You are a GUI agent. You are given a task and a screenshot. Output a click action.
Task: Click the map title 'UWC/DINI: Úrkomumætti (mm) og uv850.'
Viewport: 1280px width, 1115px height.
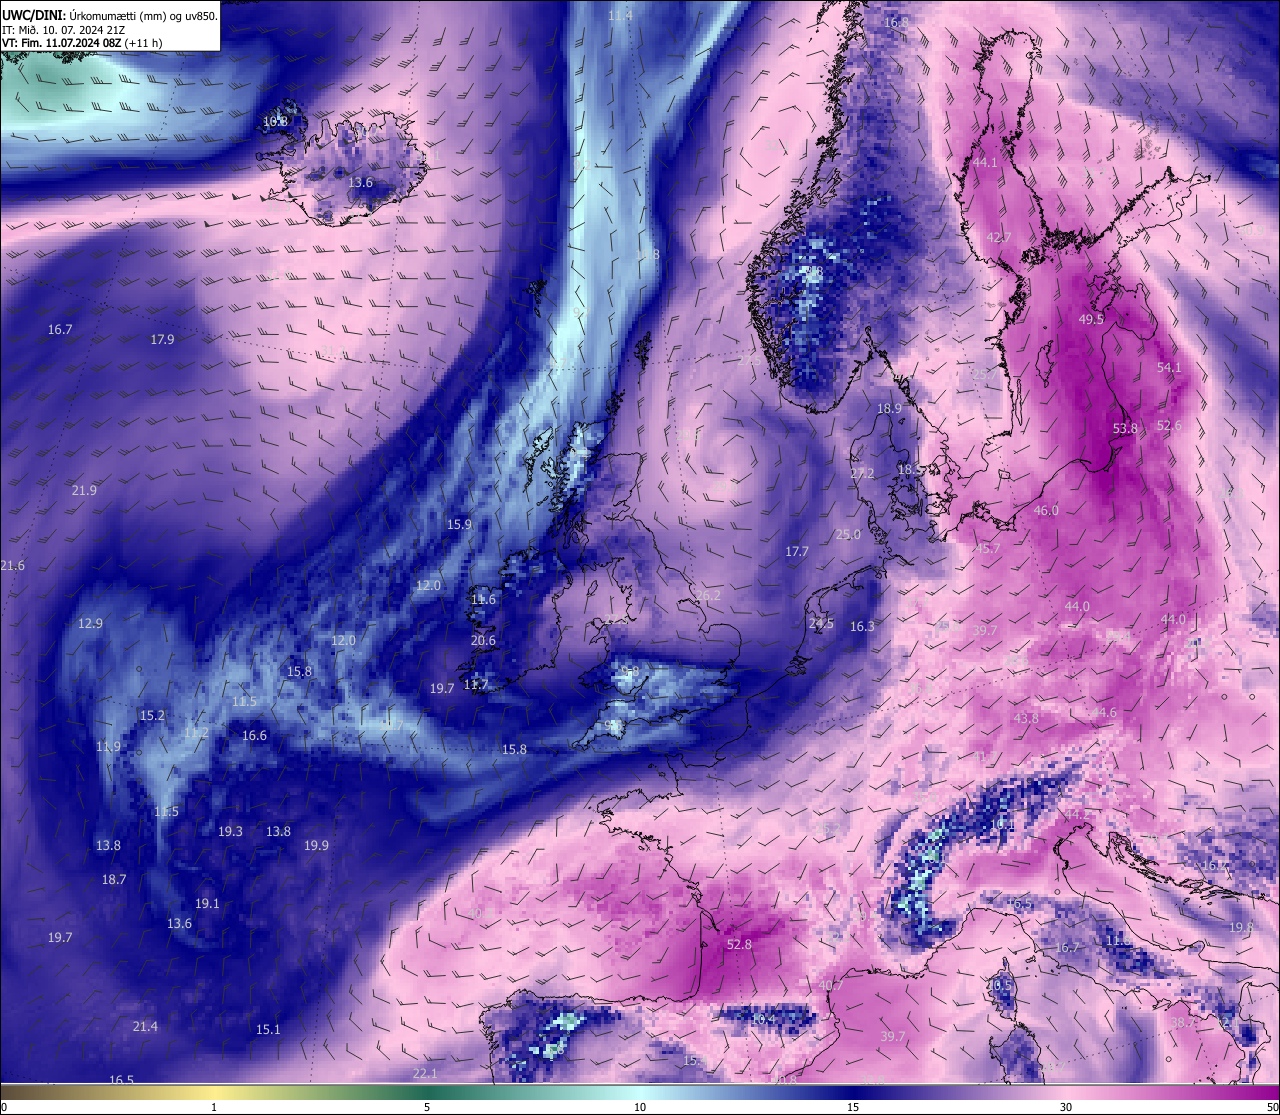coord(110,15)
